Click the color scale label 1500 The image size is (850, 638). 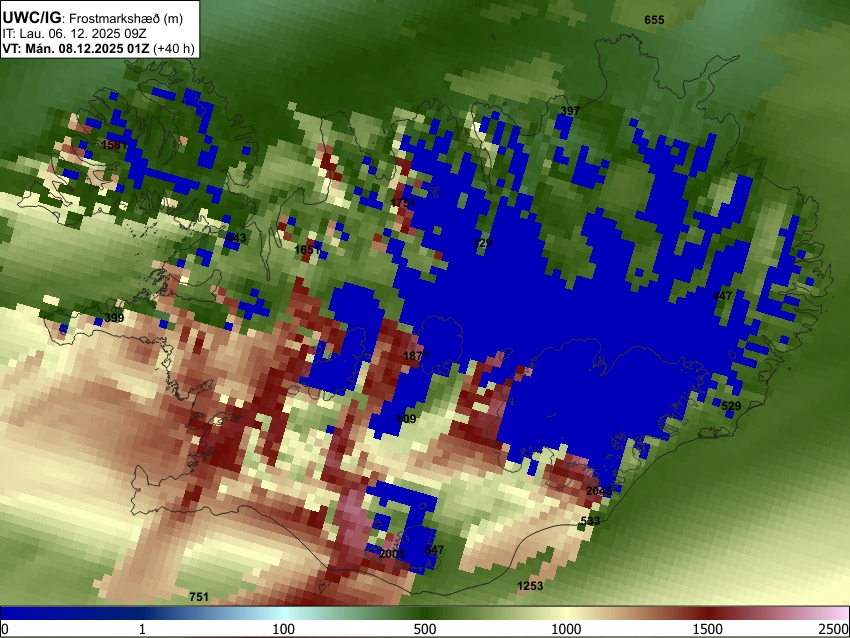[x=707, y=629]
